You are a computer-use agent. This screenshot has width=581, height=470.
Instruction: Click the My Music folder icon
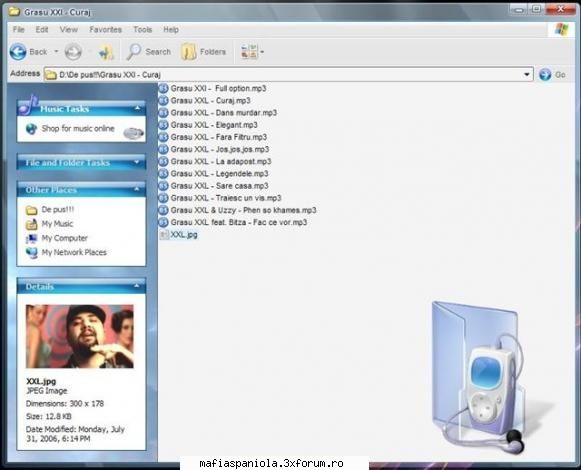coord(31,224)
